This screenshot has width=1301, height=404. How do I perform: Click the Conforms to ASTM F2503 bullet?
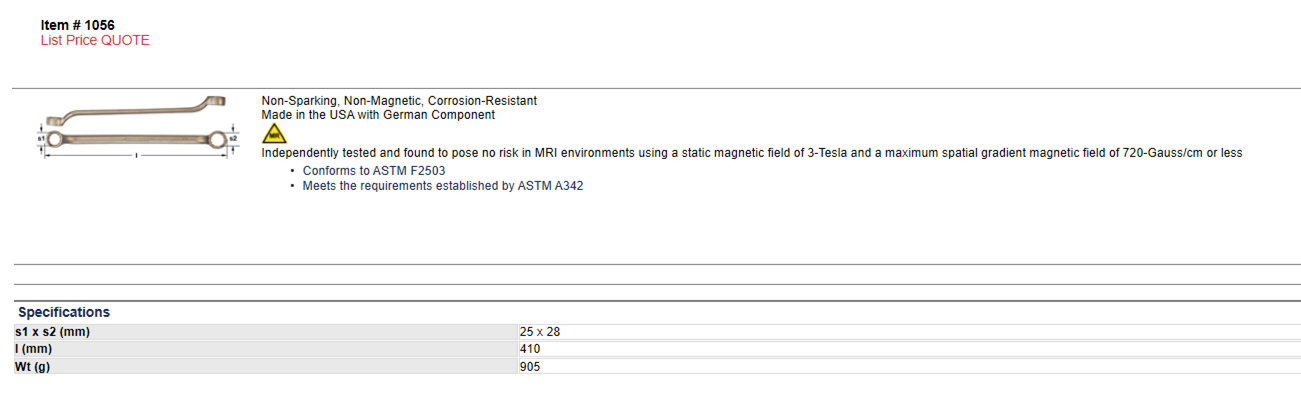(374, 171)
